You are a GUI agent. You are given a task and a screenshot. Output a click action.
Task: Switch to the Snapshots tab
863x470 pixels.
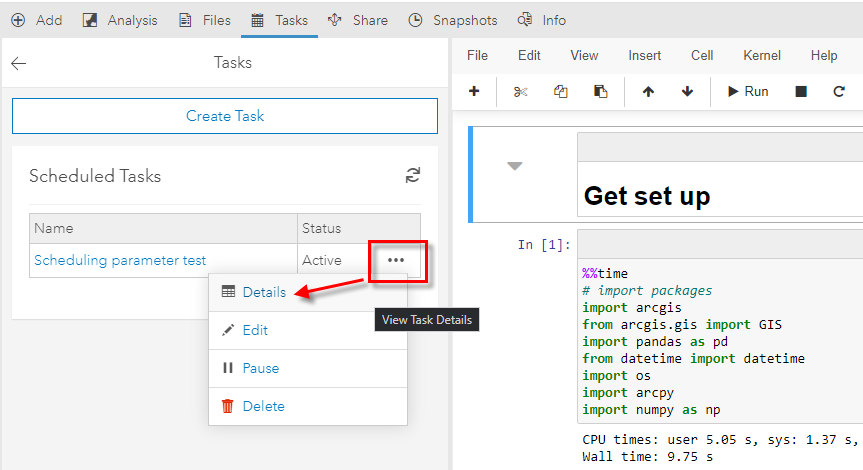point(453,20)
